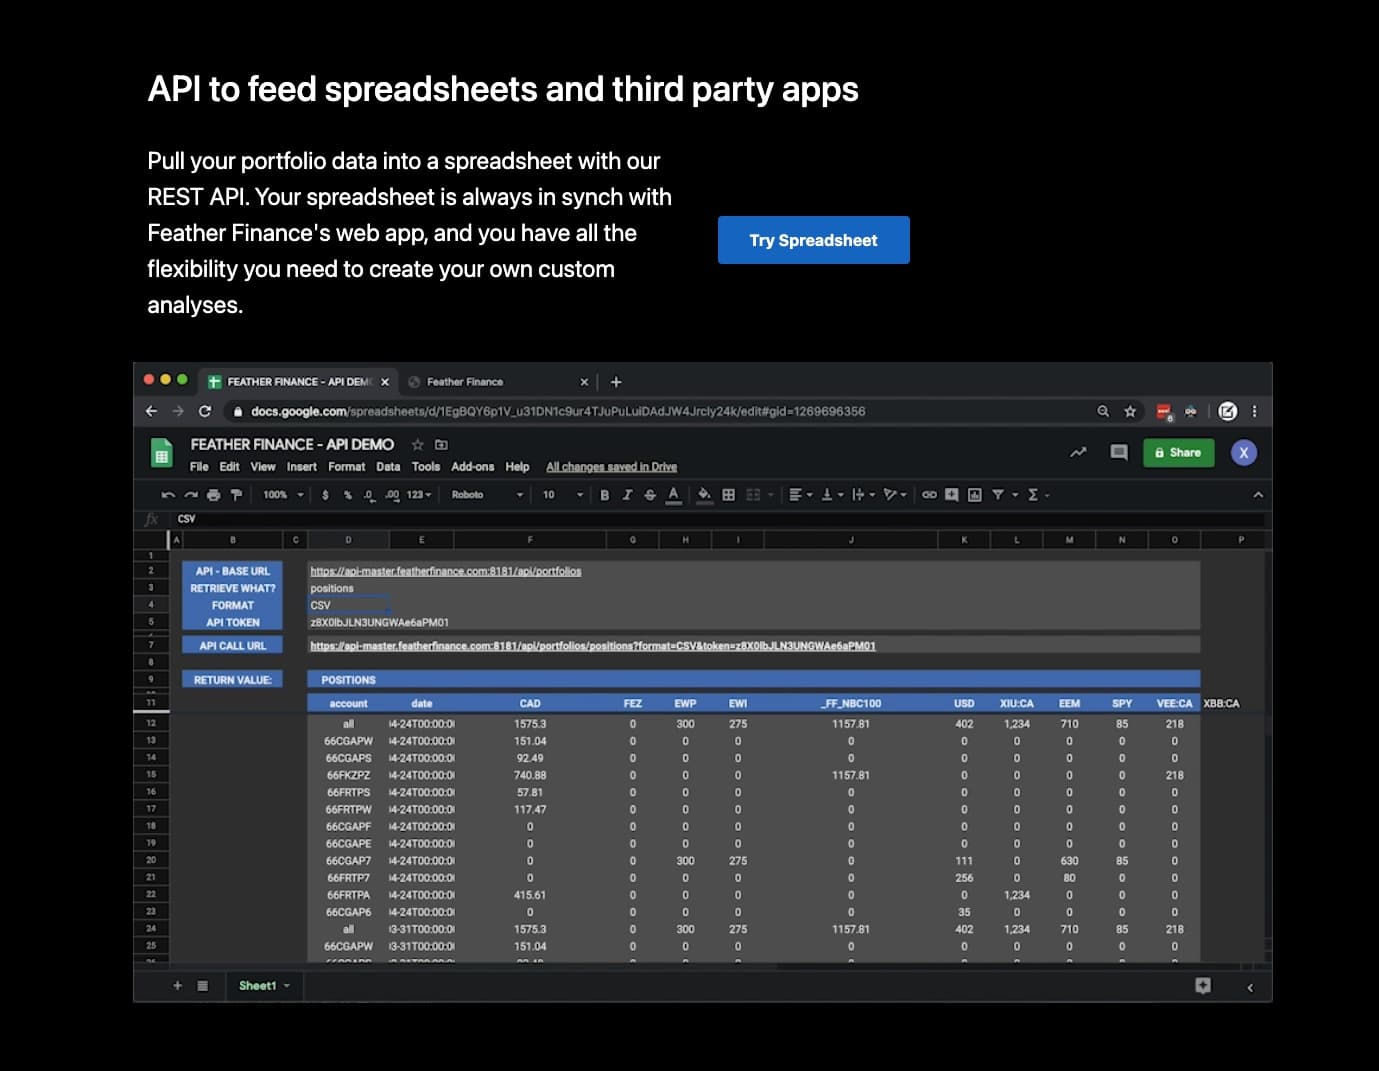Open the Tools menu
Screen dimensions: 1379x1071
pyautogui.click(x=426, y=467)
